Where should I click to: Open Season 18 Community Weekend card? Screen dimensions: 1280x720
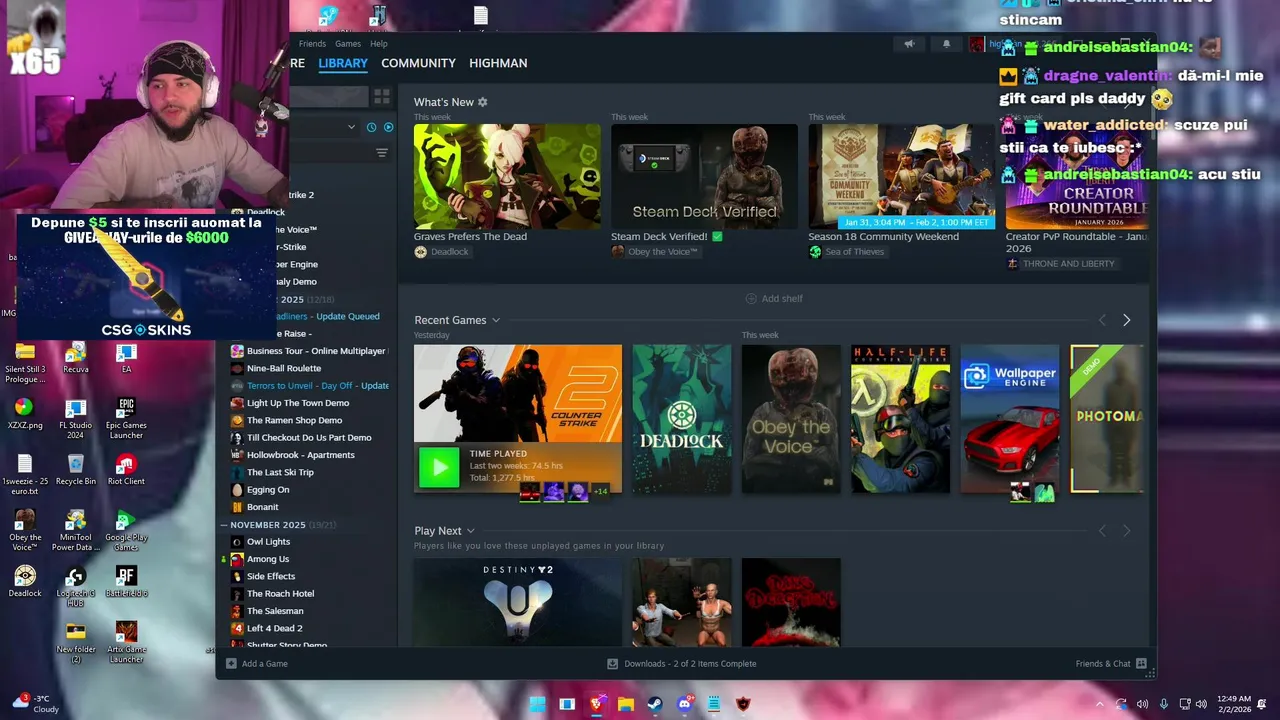[x=901, y=176]
